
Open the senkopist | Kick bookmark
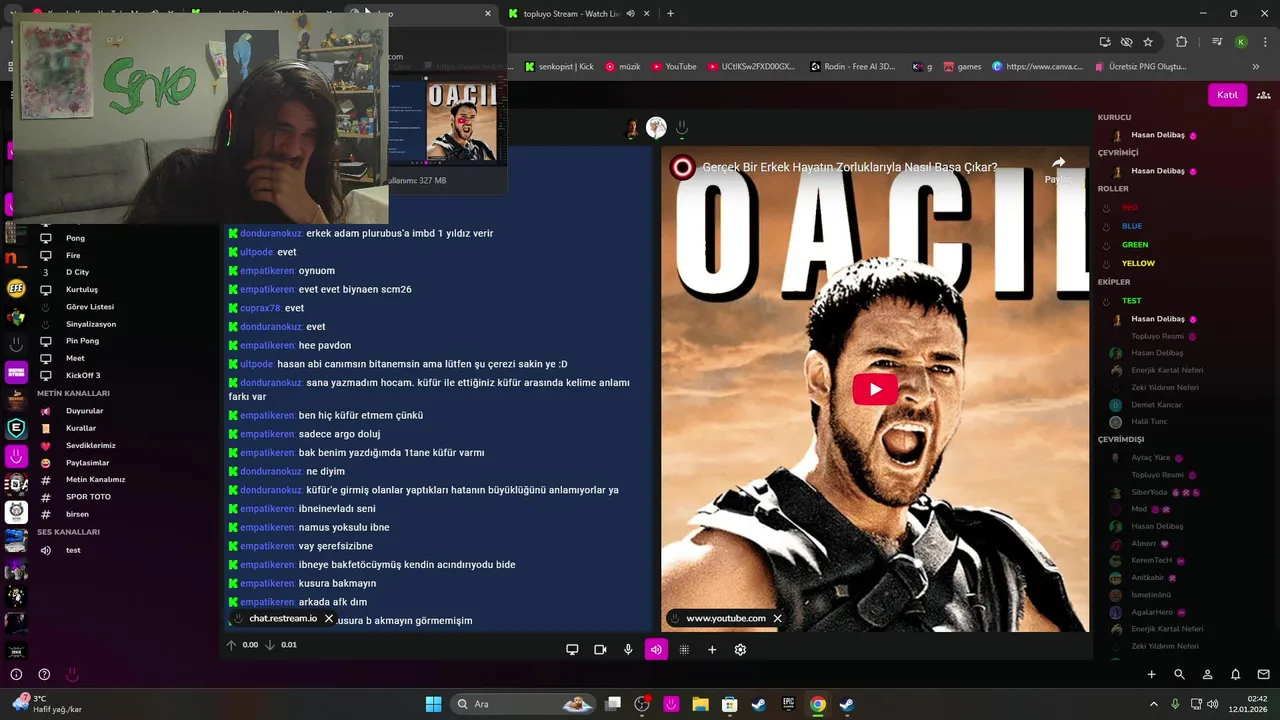coord(559,67)
